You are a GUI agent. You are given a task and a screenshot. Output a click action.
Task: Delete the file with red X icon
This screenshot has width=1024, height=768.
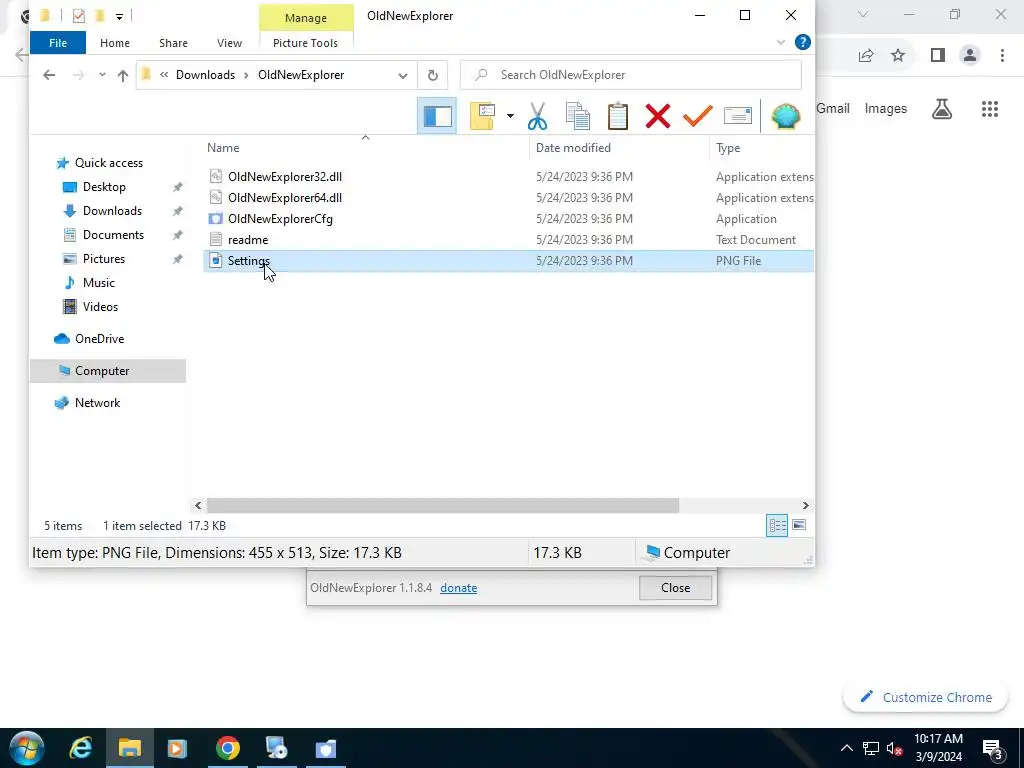(658, 116)
